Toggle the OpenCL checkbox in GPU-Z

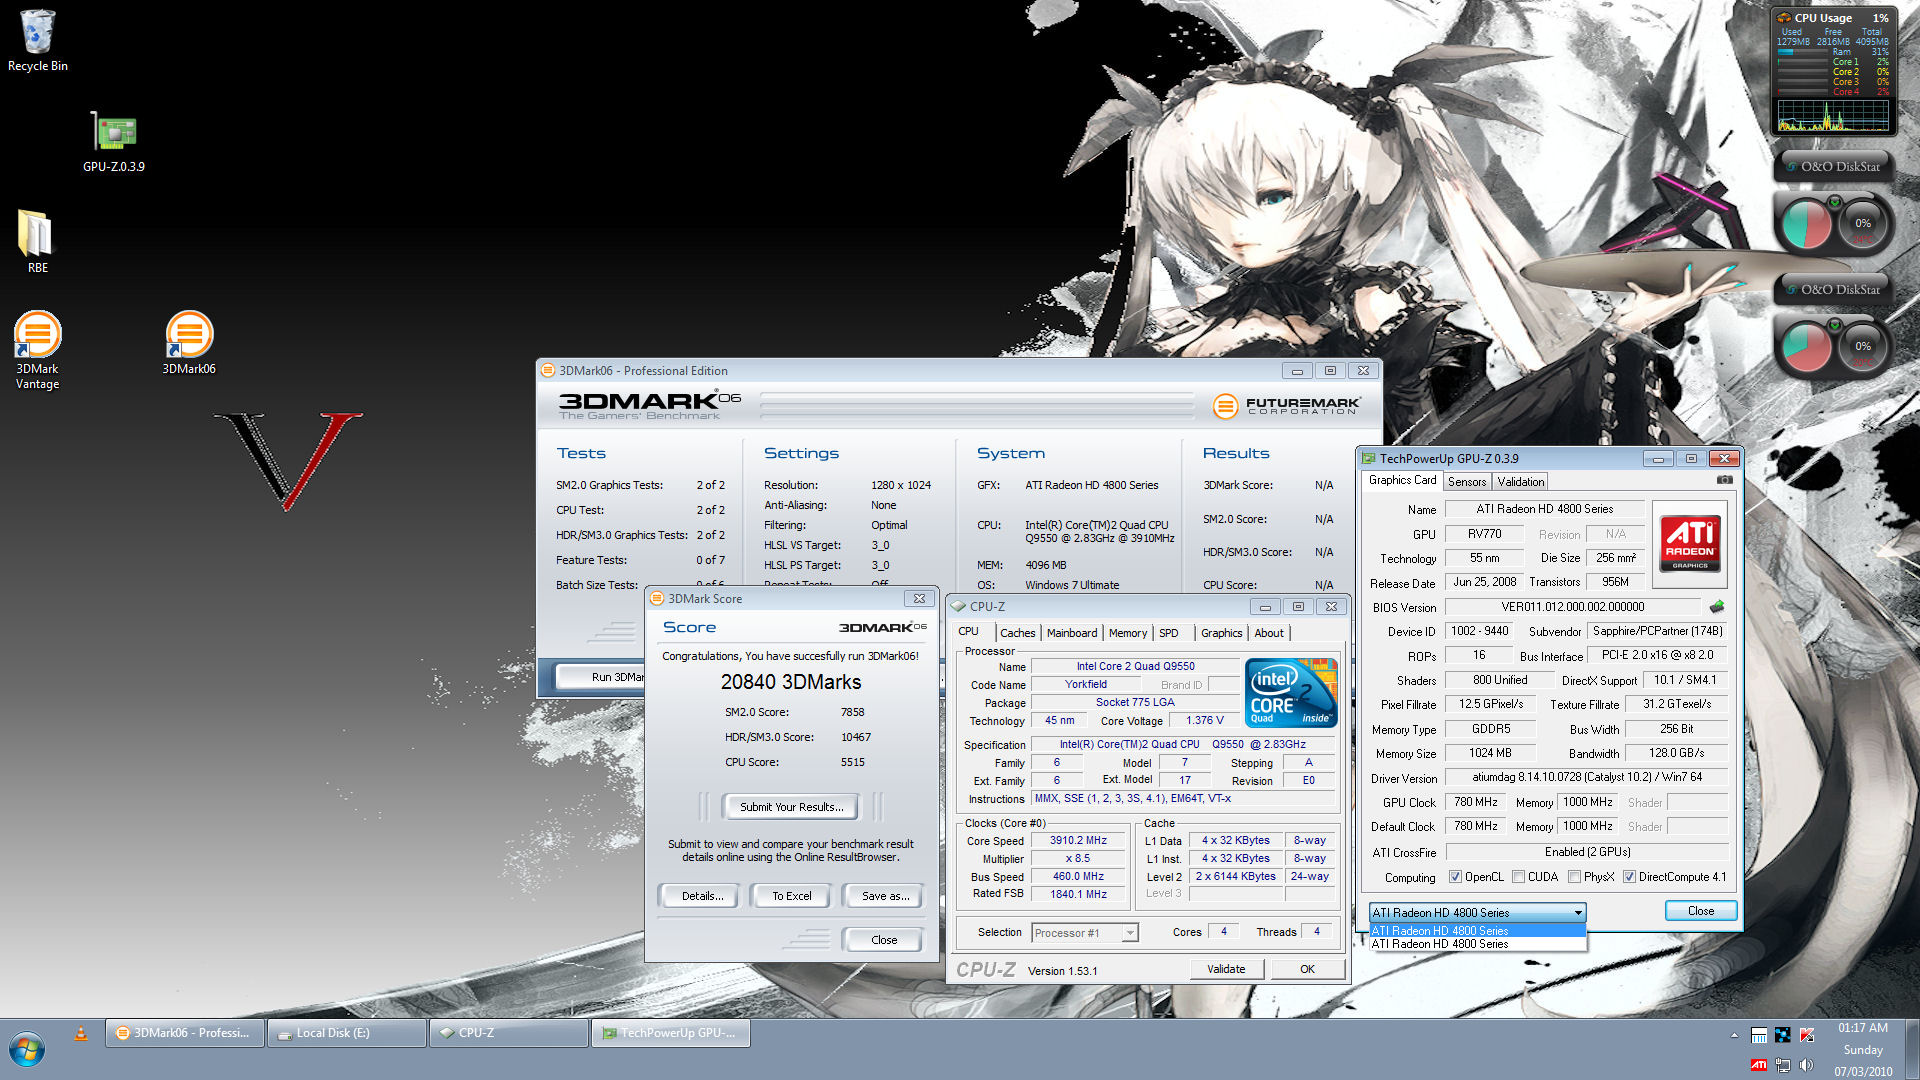[x=1455, y=877]
